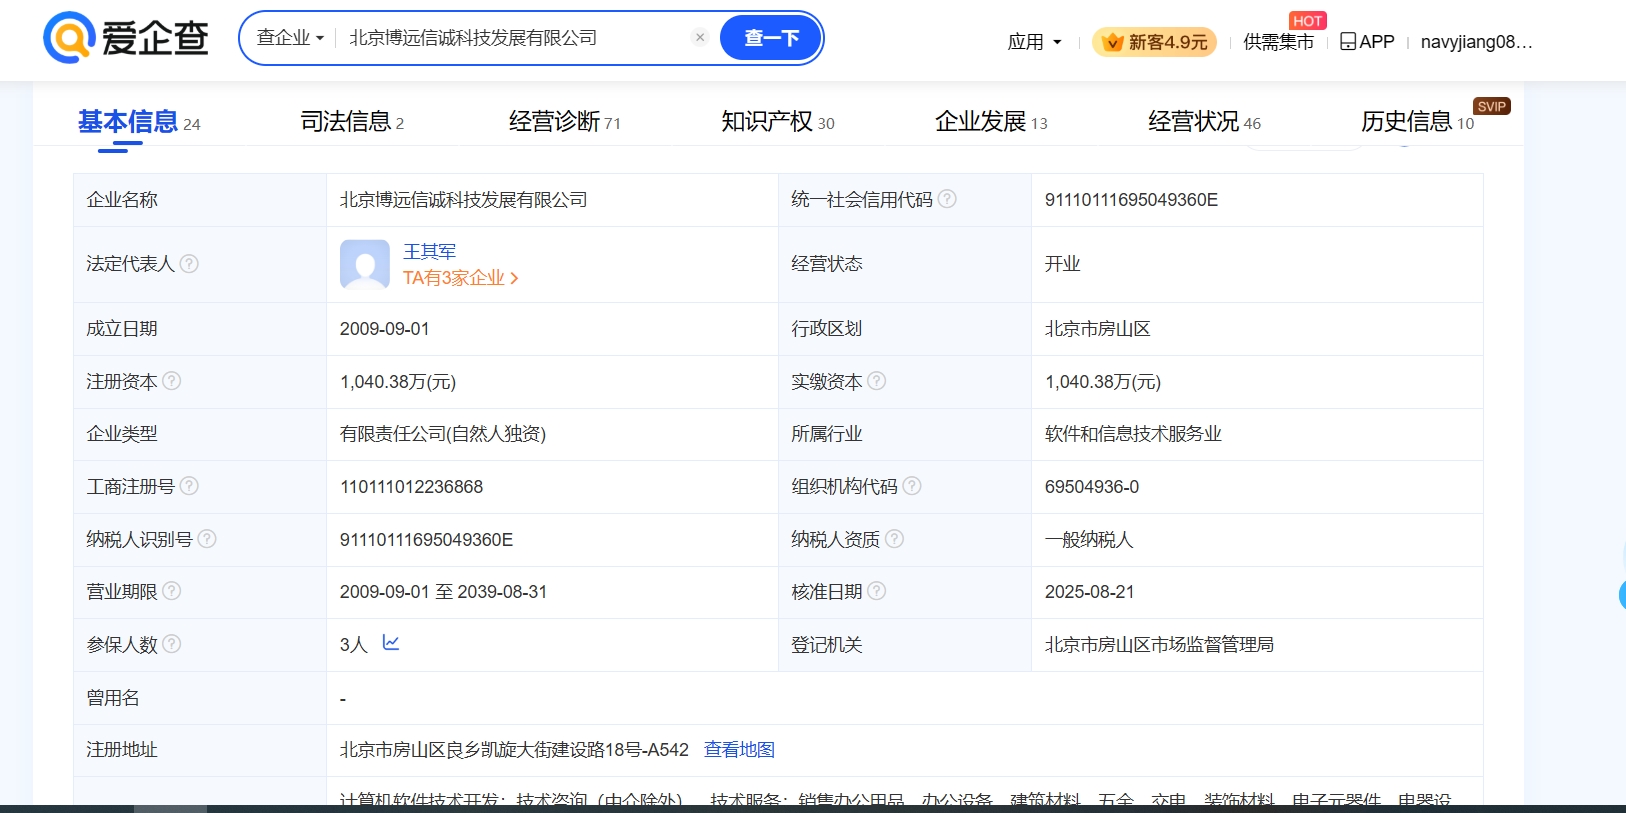This screenshot has width=1626, height=813.
Task: Click the question mark next to 注册资本
Action: (x=172, y=381)
